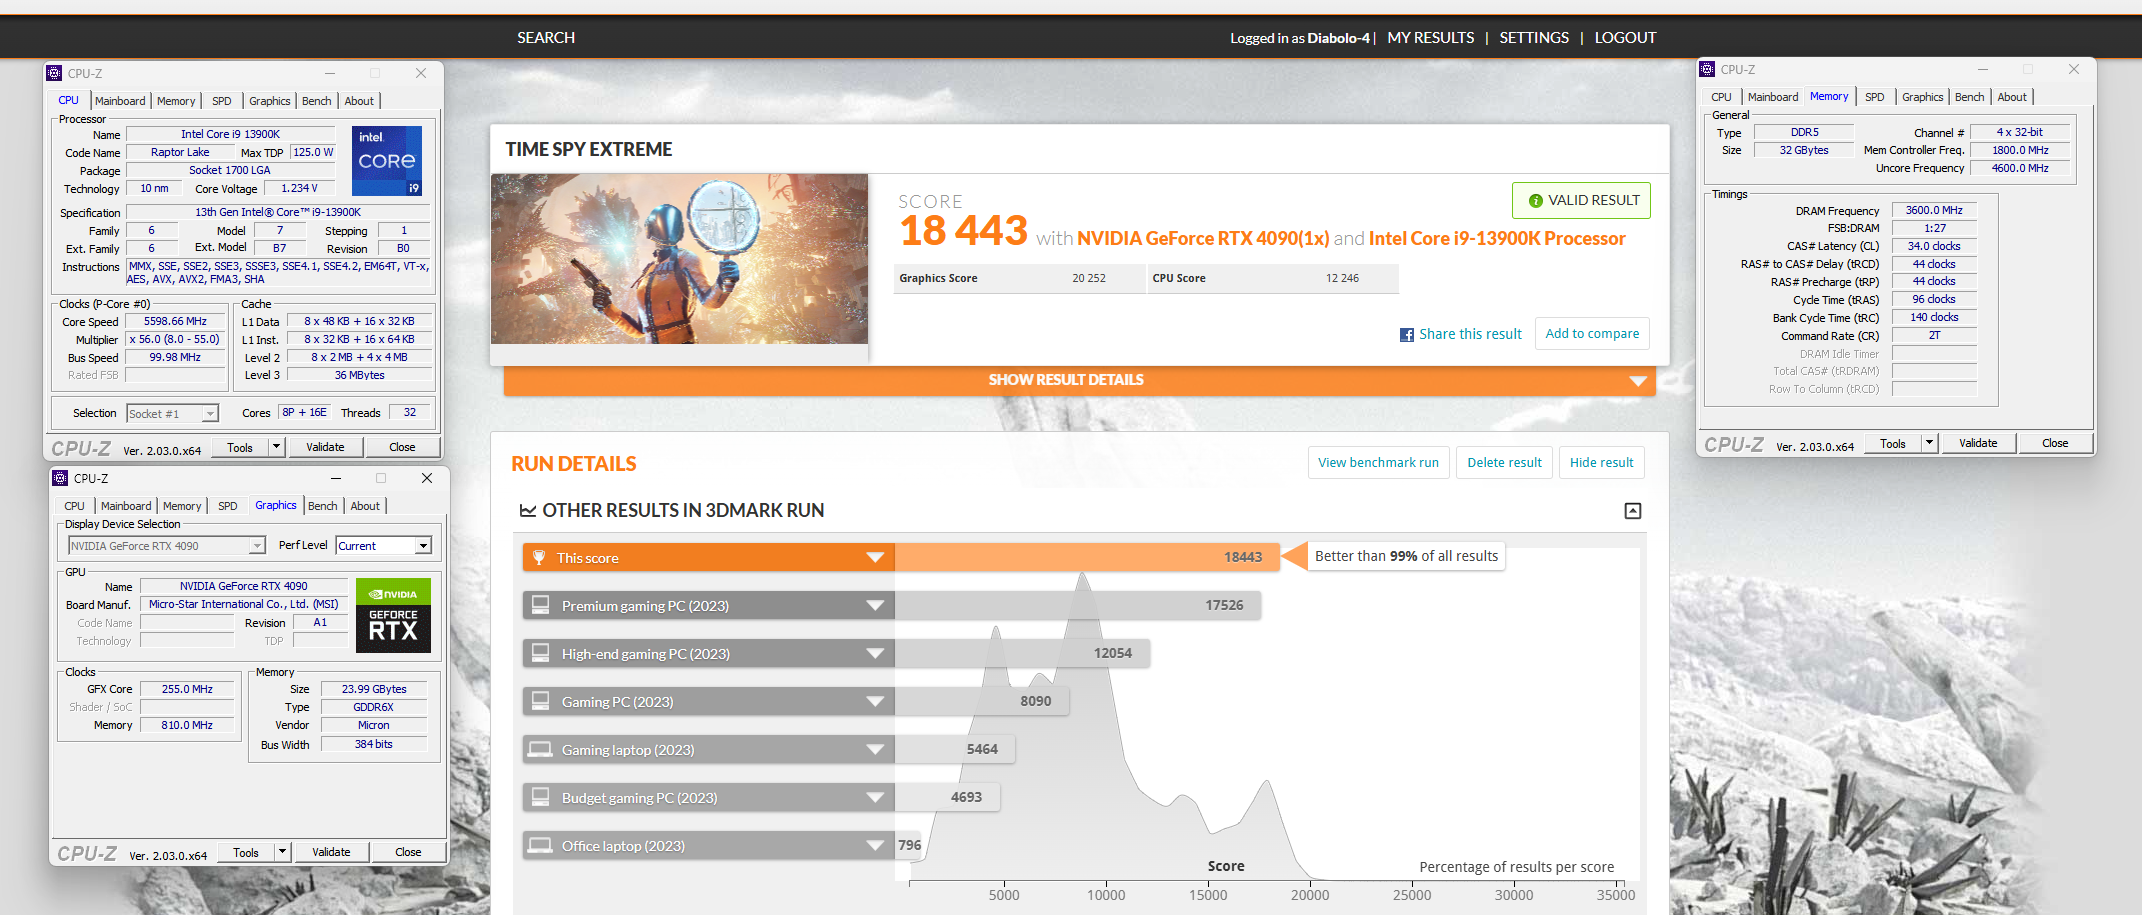This screenshot has width=2142, height=915.
Task: Click Close button in Graphics window
Action: tap(408, 852)
